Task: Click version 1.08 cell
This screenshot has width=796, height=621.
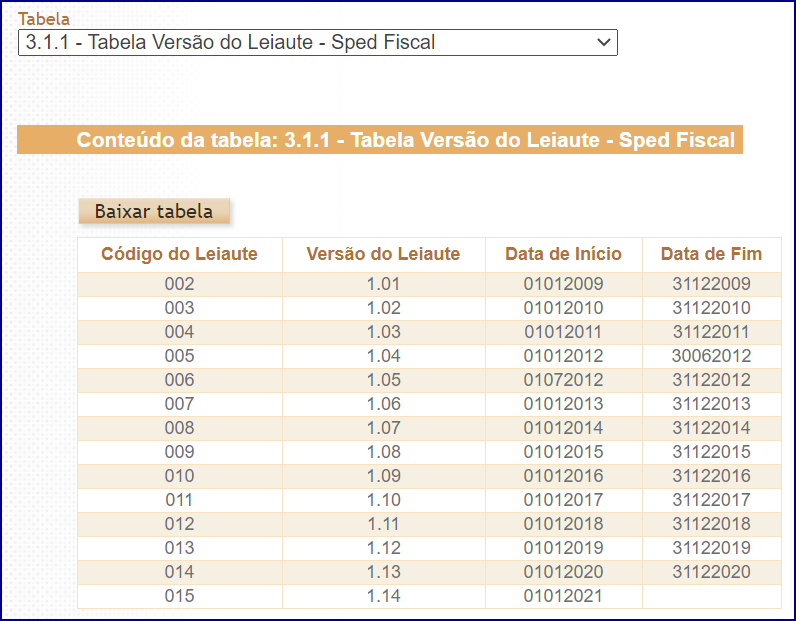Action: click(384, 452)
